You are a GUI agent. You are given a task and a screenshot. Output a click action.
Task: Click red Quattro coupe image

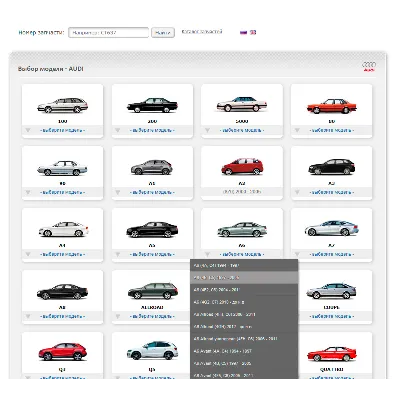point(332,354)
